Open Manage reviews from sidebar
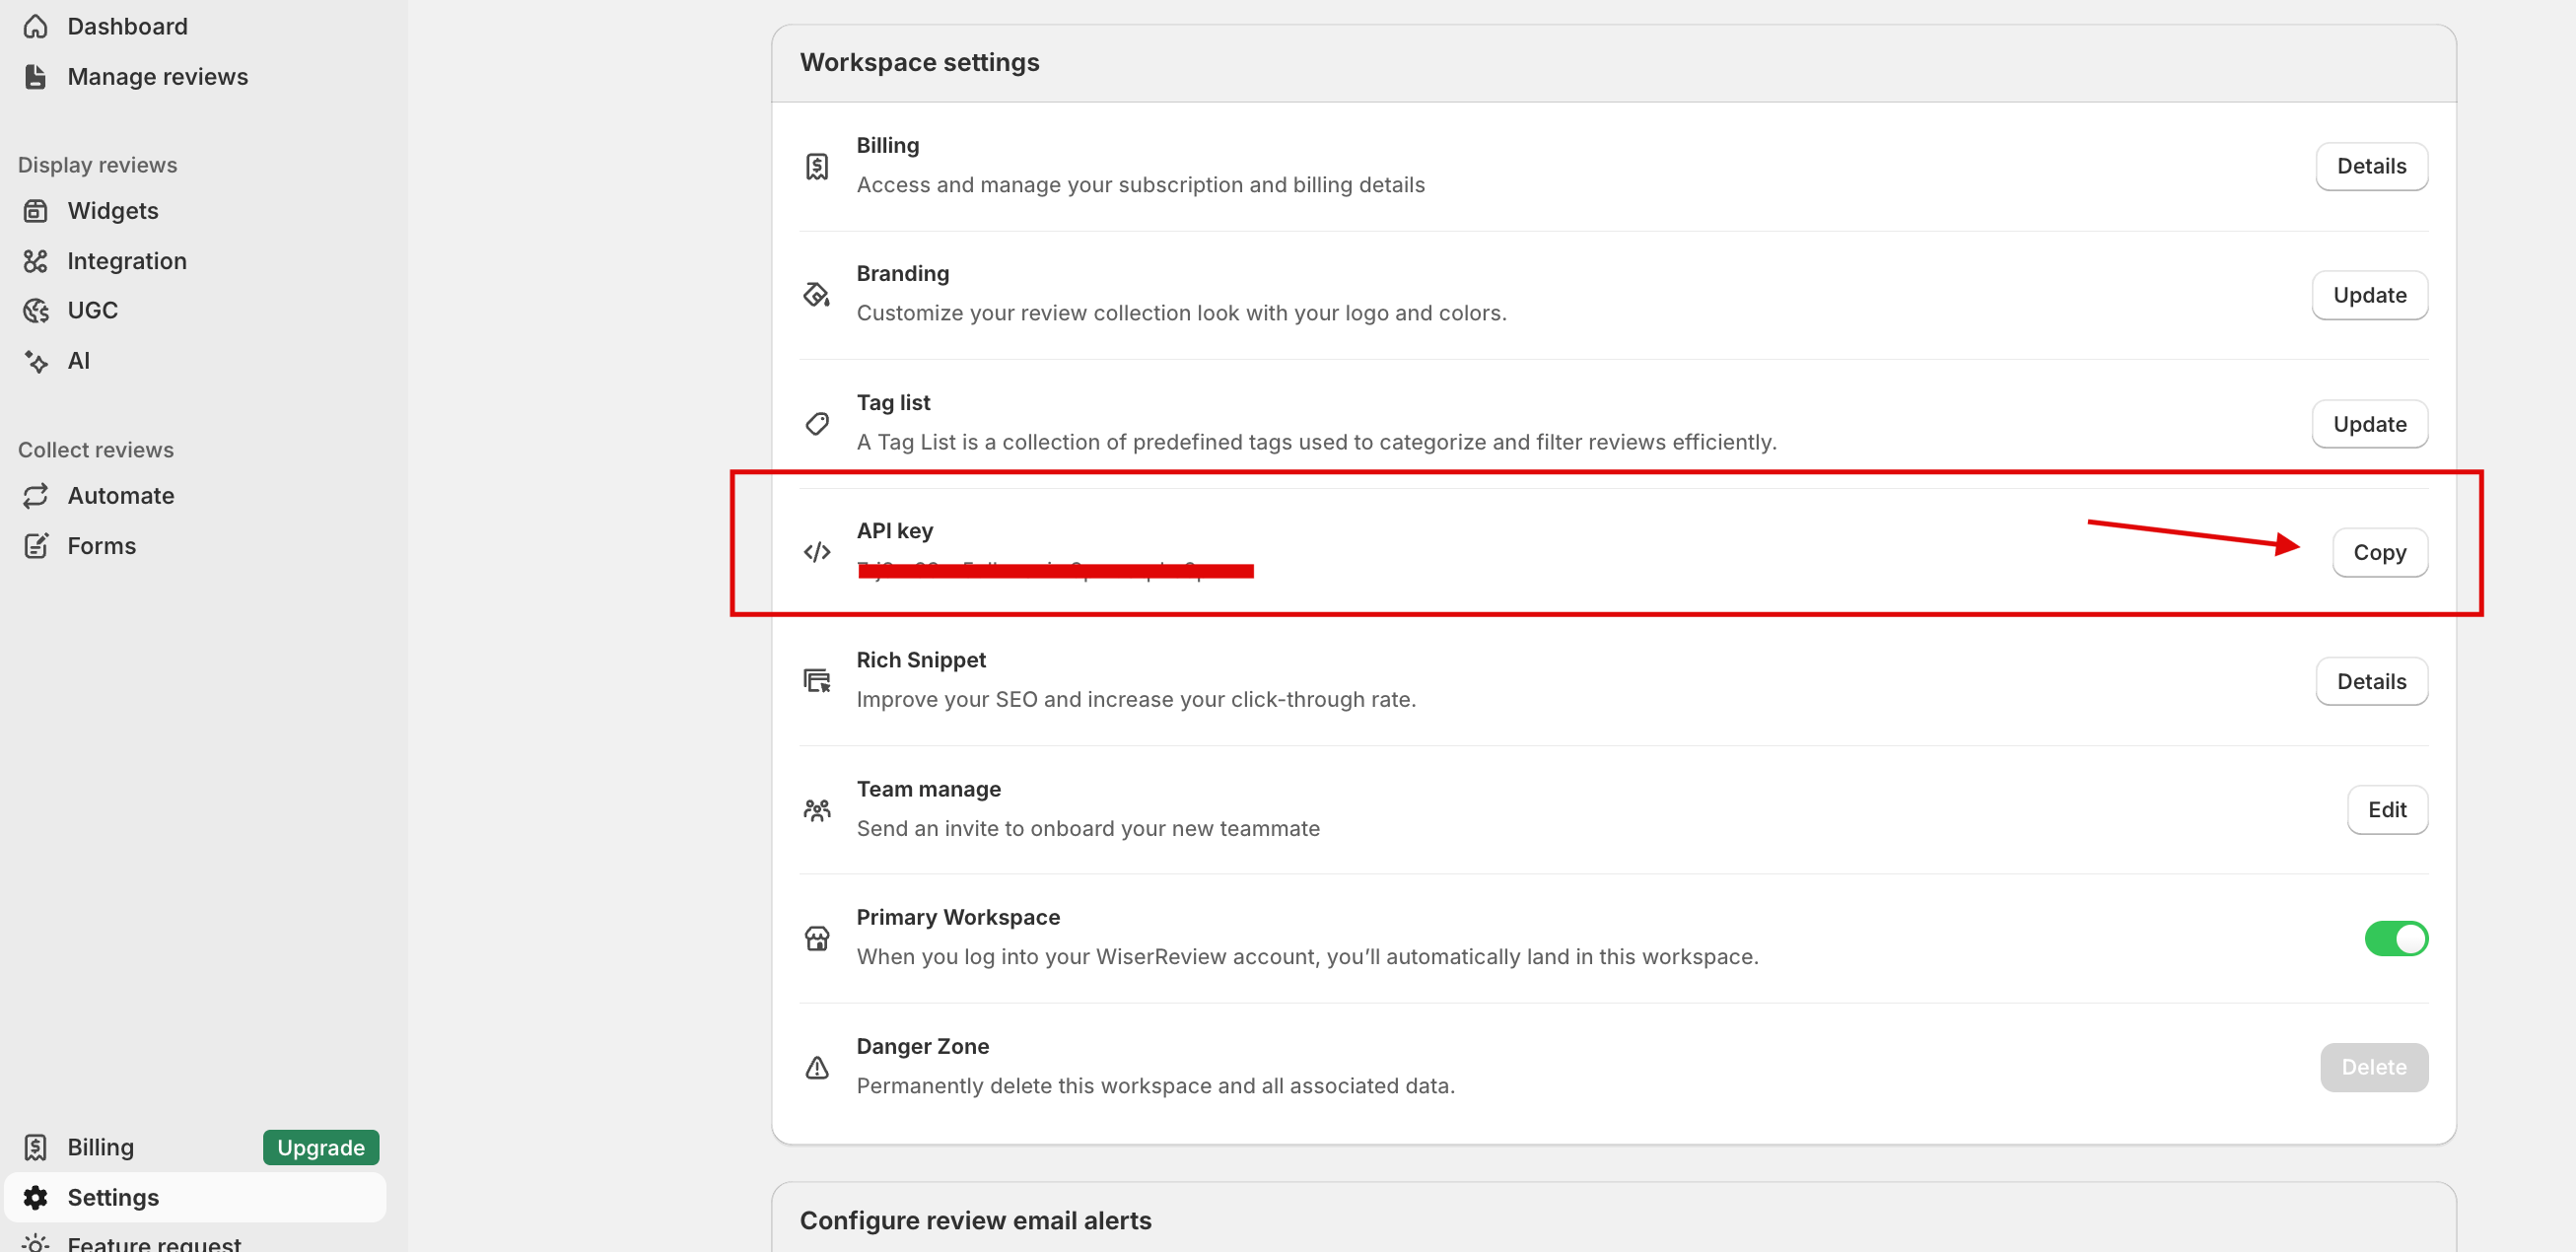This screenshot has width=2576, height=1252. tap(157, 77)
